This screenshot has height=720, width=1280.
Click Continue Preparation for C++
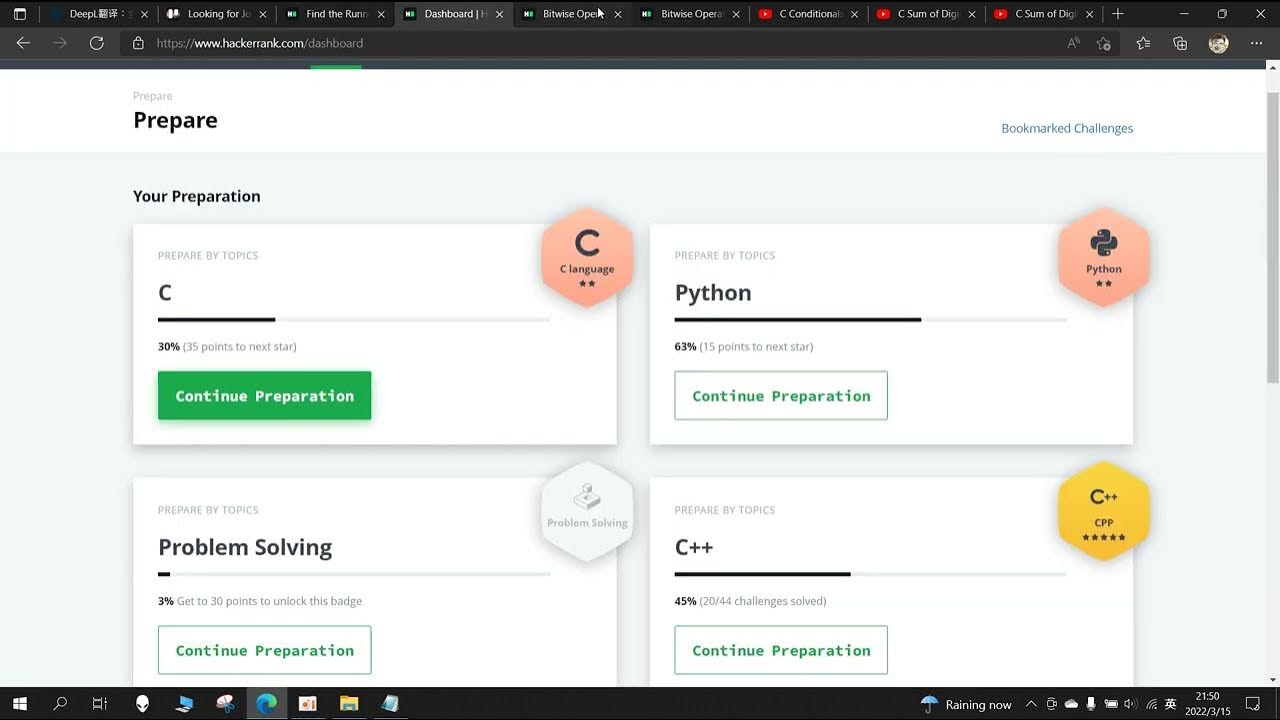point(781,650)
